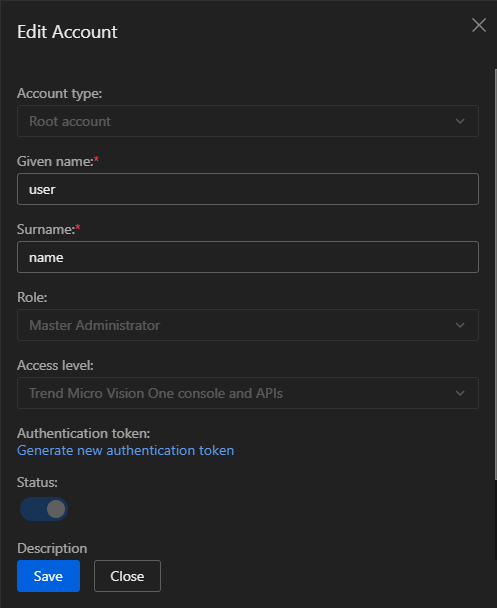Click the Given name input field

pos(248,189)
